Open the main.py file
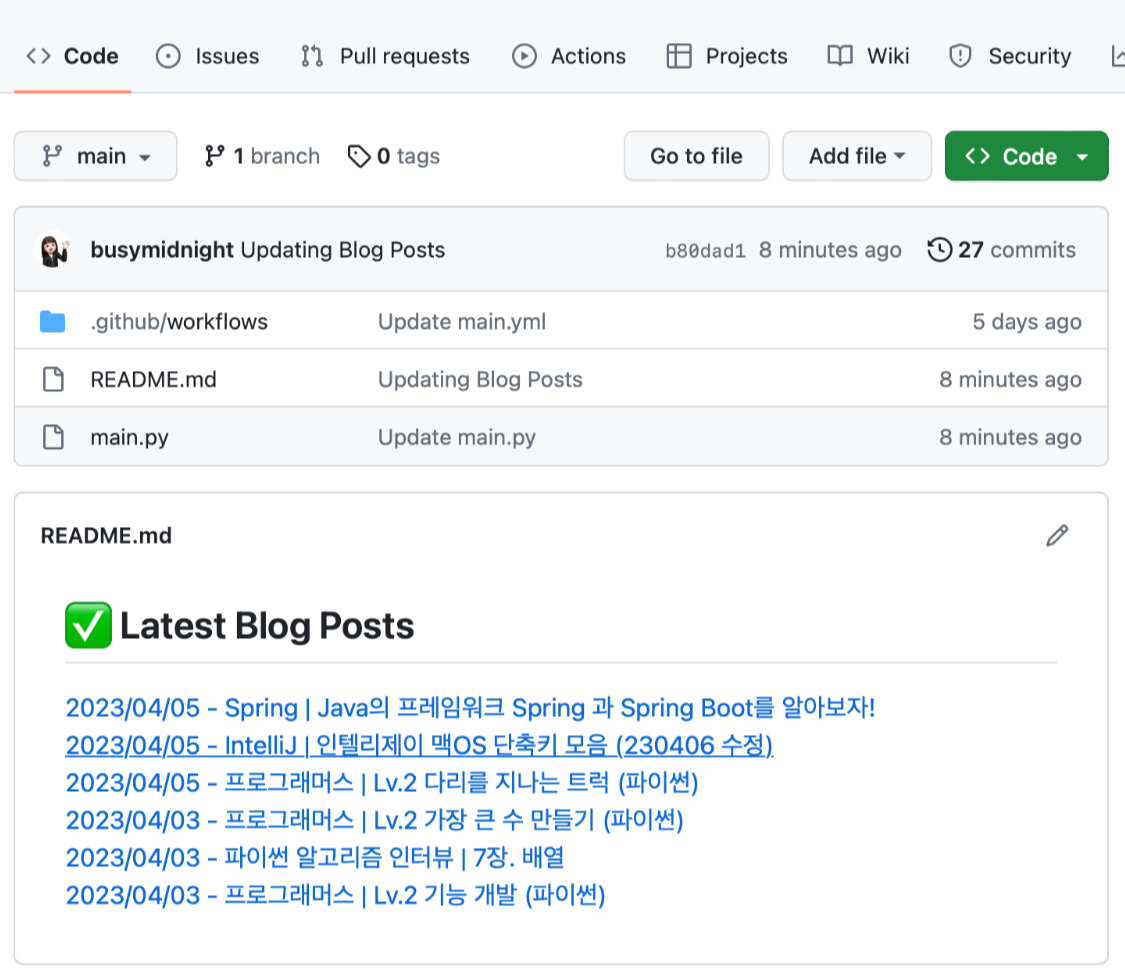 pyautogui.click(x=129, y=437)
